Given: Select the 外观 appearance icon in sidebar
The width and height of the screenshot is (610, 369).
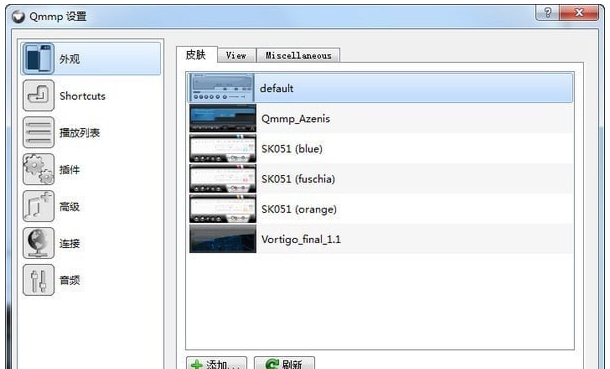Looking at the screenshot, I should tap(38, 59).
